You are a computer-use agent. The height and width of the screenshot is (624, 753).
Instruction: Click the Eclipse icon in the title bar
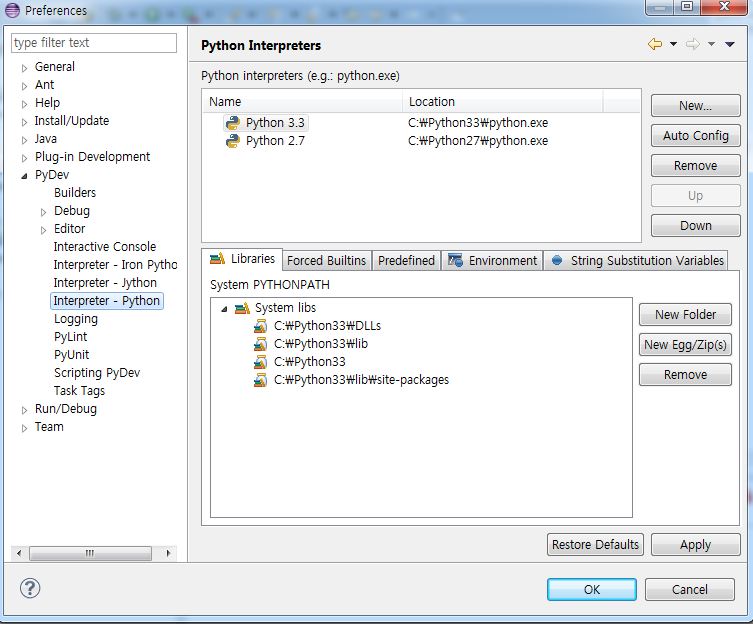click(x=12, y=10)
